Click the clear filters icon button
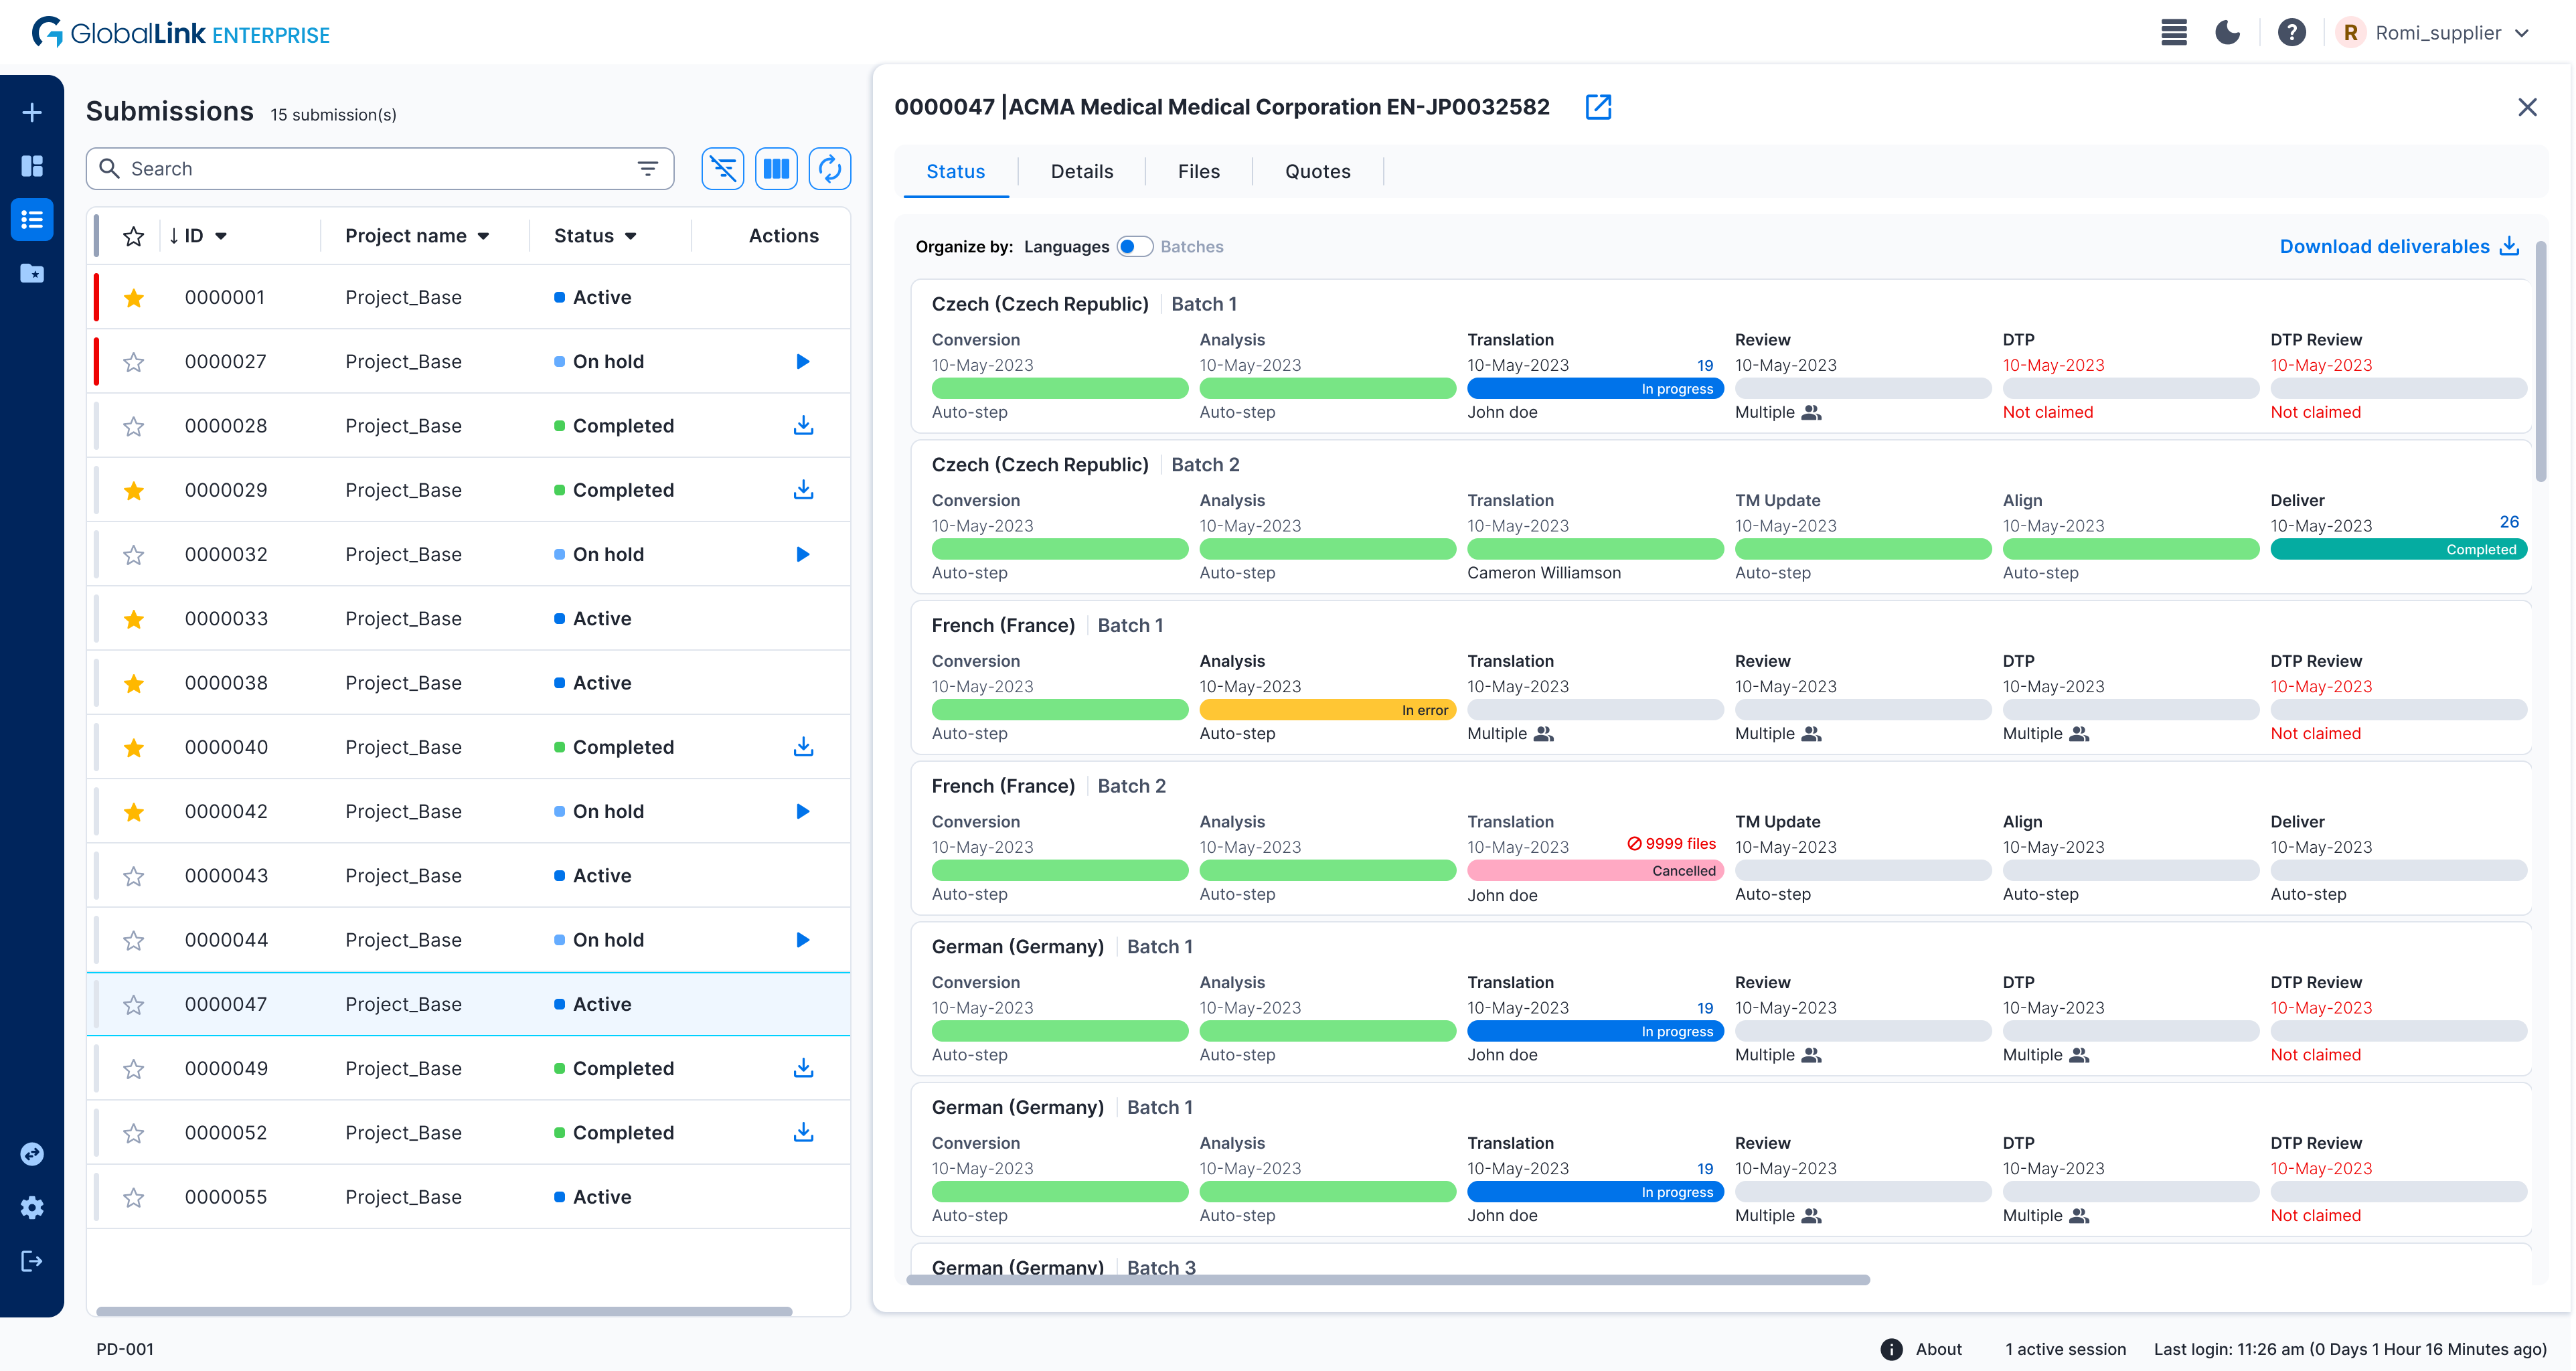This screenshot has width=2576, height=1371. pyautogui.click(x=722, y=169)
